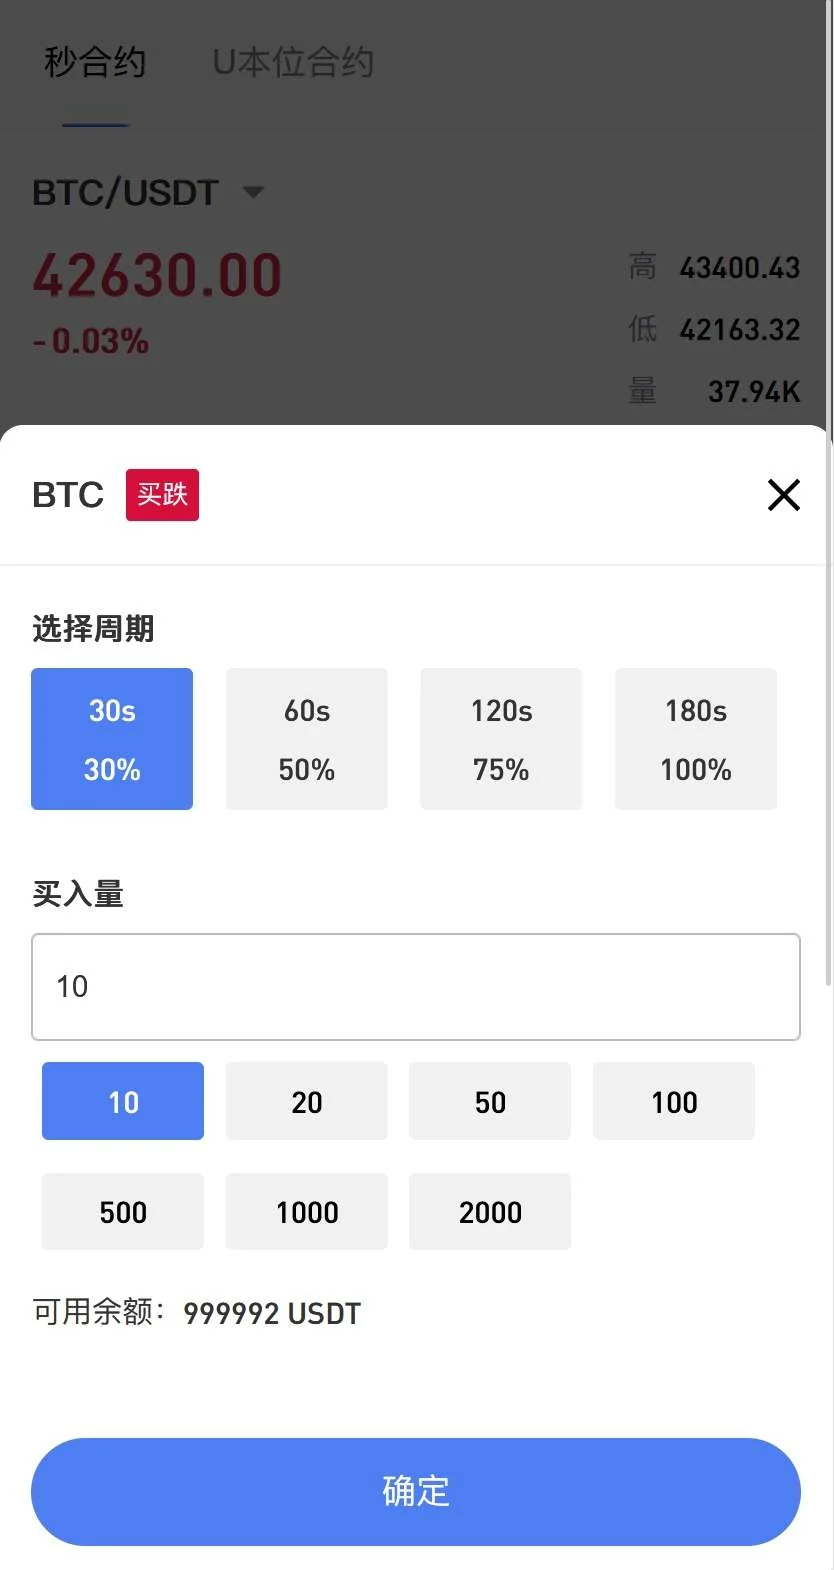Open the U本位合约 tab

tap(293, 63)
